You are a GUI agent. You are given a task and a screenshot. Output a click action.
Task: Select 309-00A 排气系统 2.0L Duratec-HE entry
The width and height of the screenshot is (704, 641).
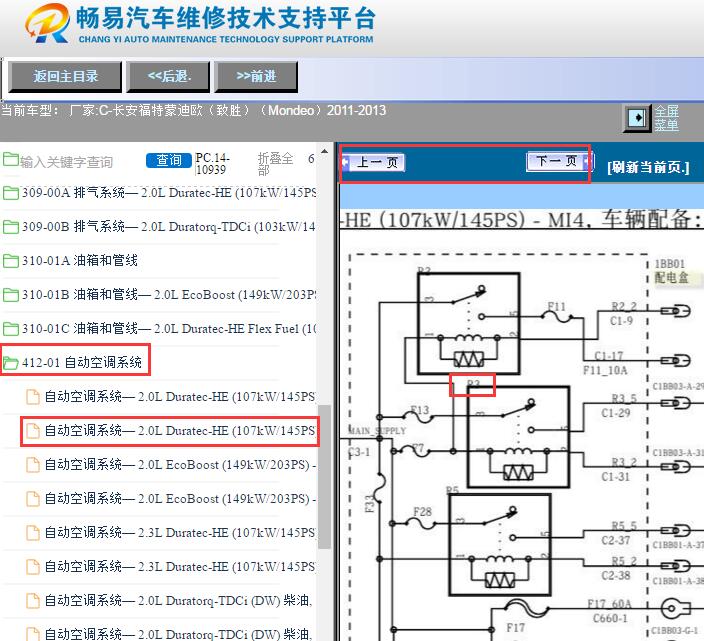(169, 193)
